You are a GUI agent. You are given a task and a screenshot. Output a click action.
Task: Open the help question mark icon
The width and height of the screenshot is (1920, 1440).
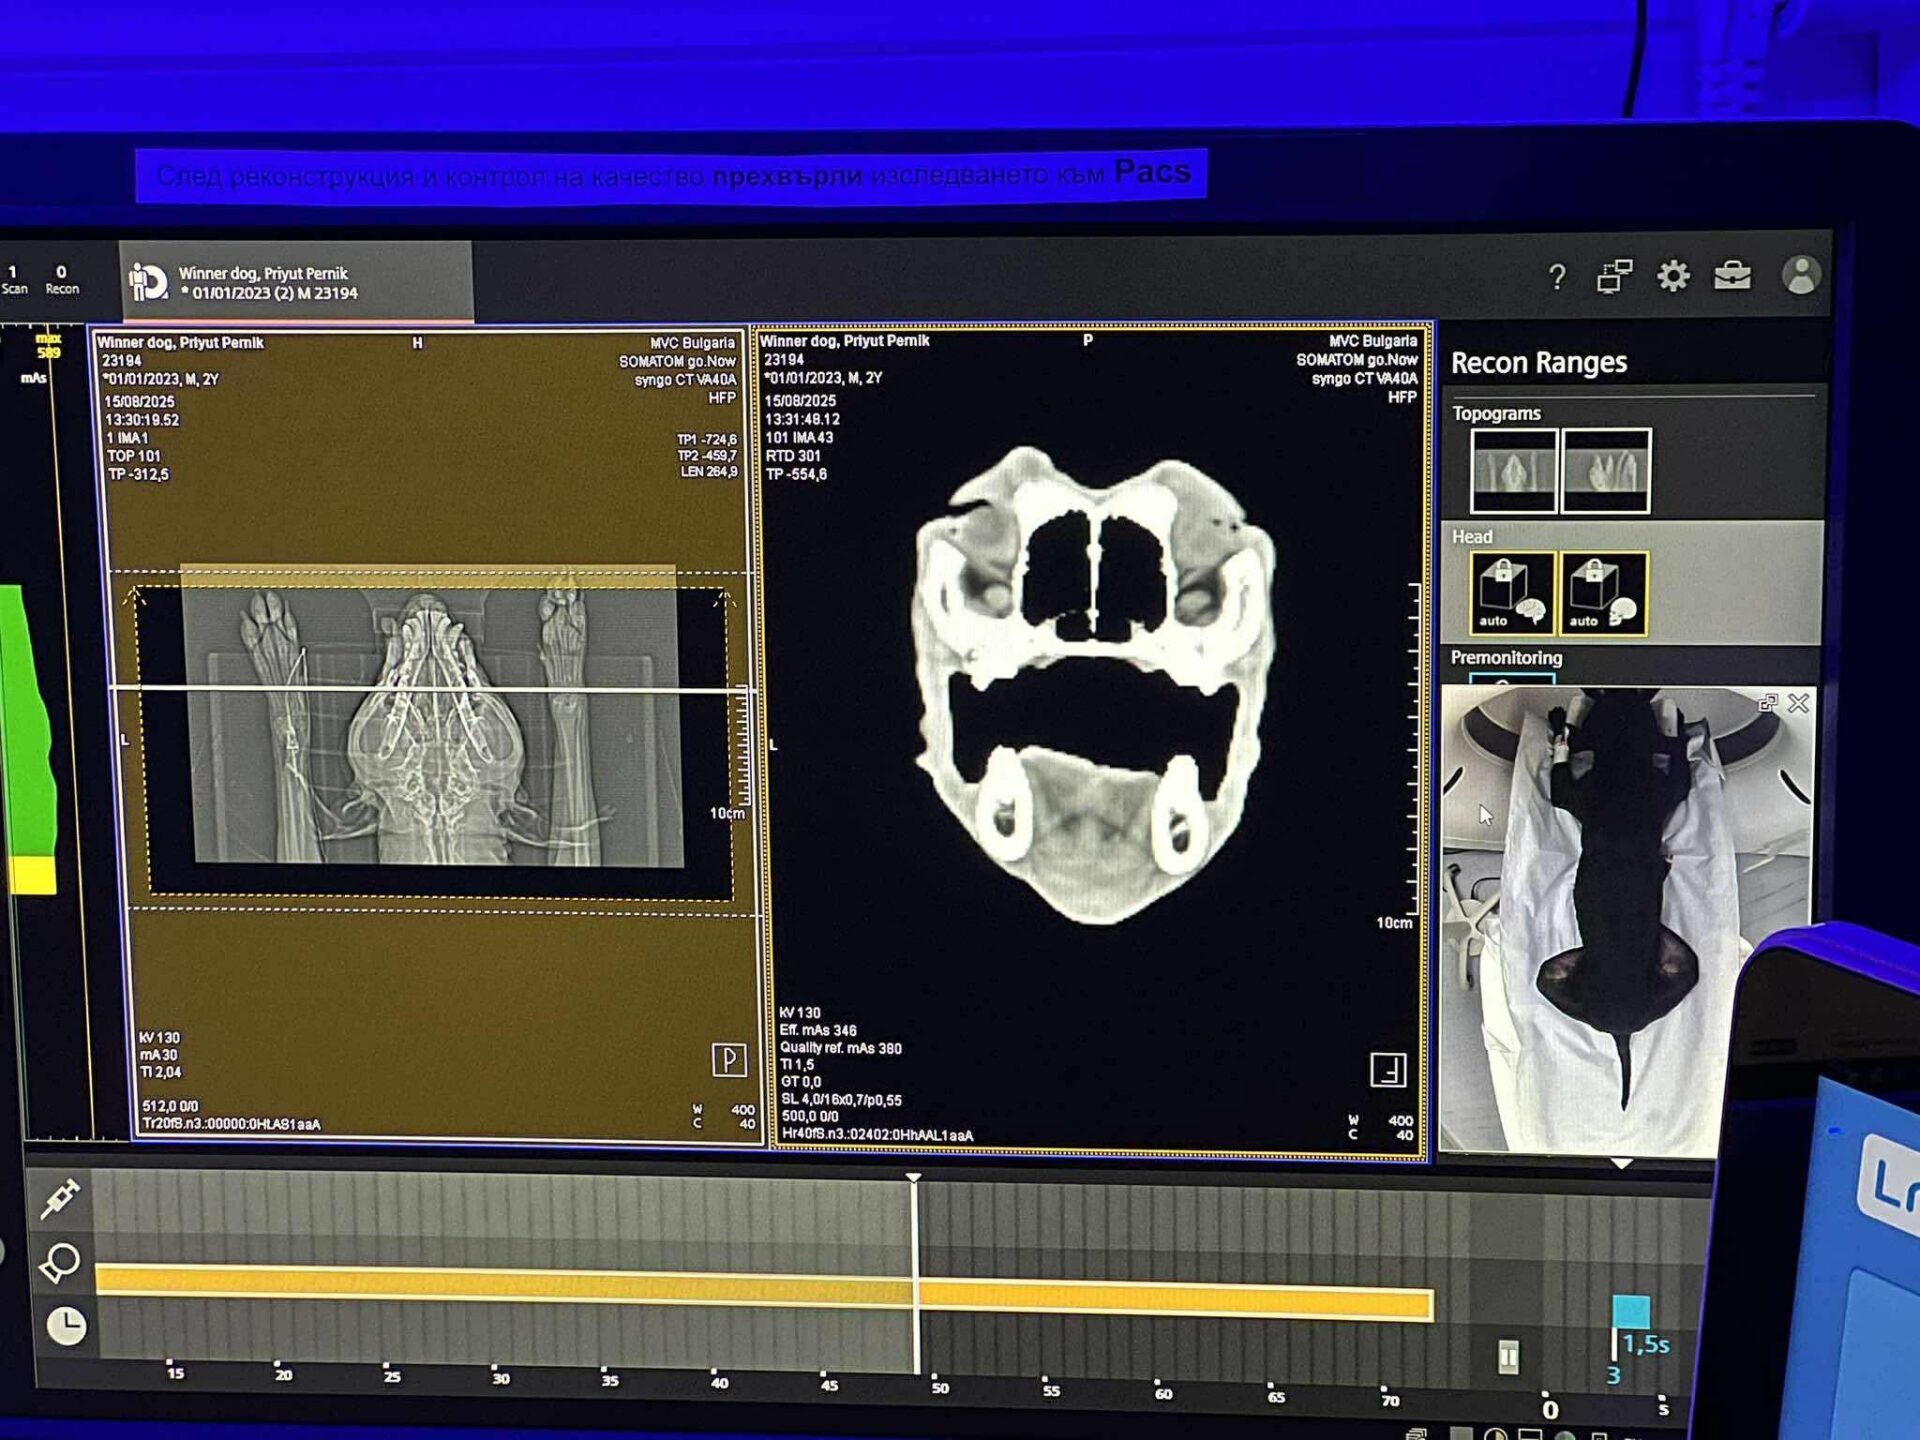tap(1557, 277)
